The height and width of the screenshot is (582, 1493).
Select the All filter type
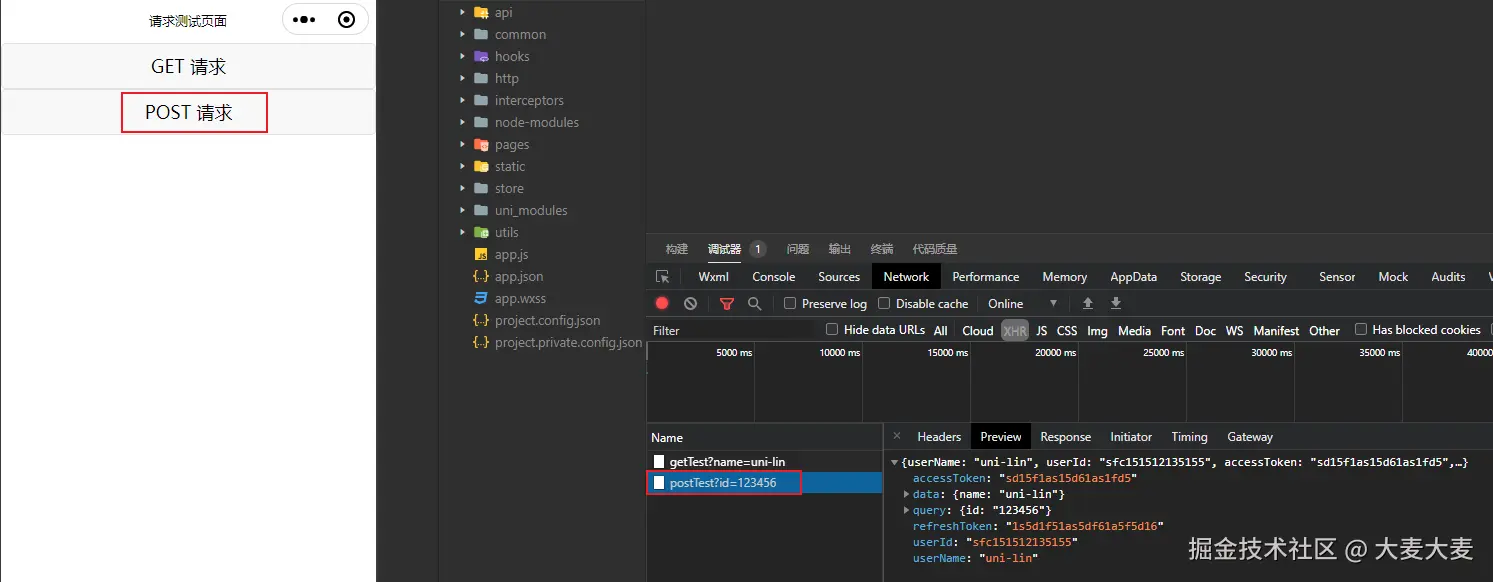pyautogui.click(x=941, y=331)
